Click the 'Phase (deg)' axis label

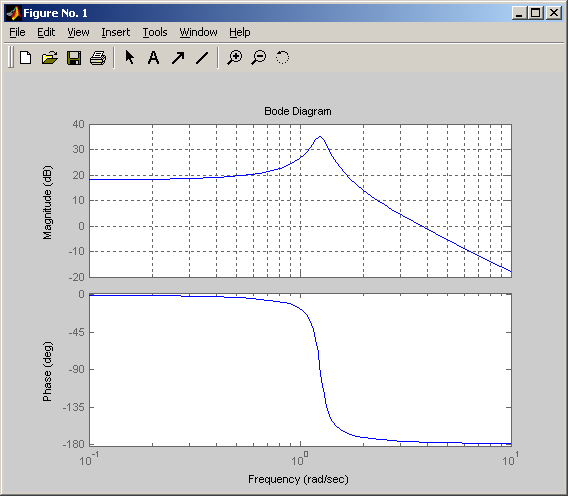pyautogui.click(x=47, y=371)
